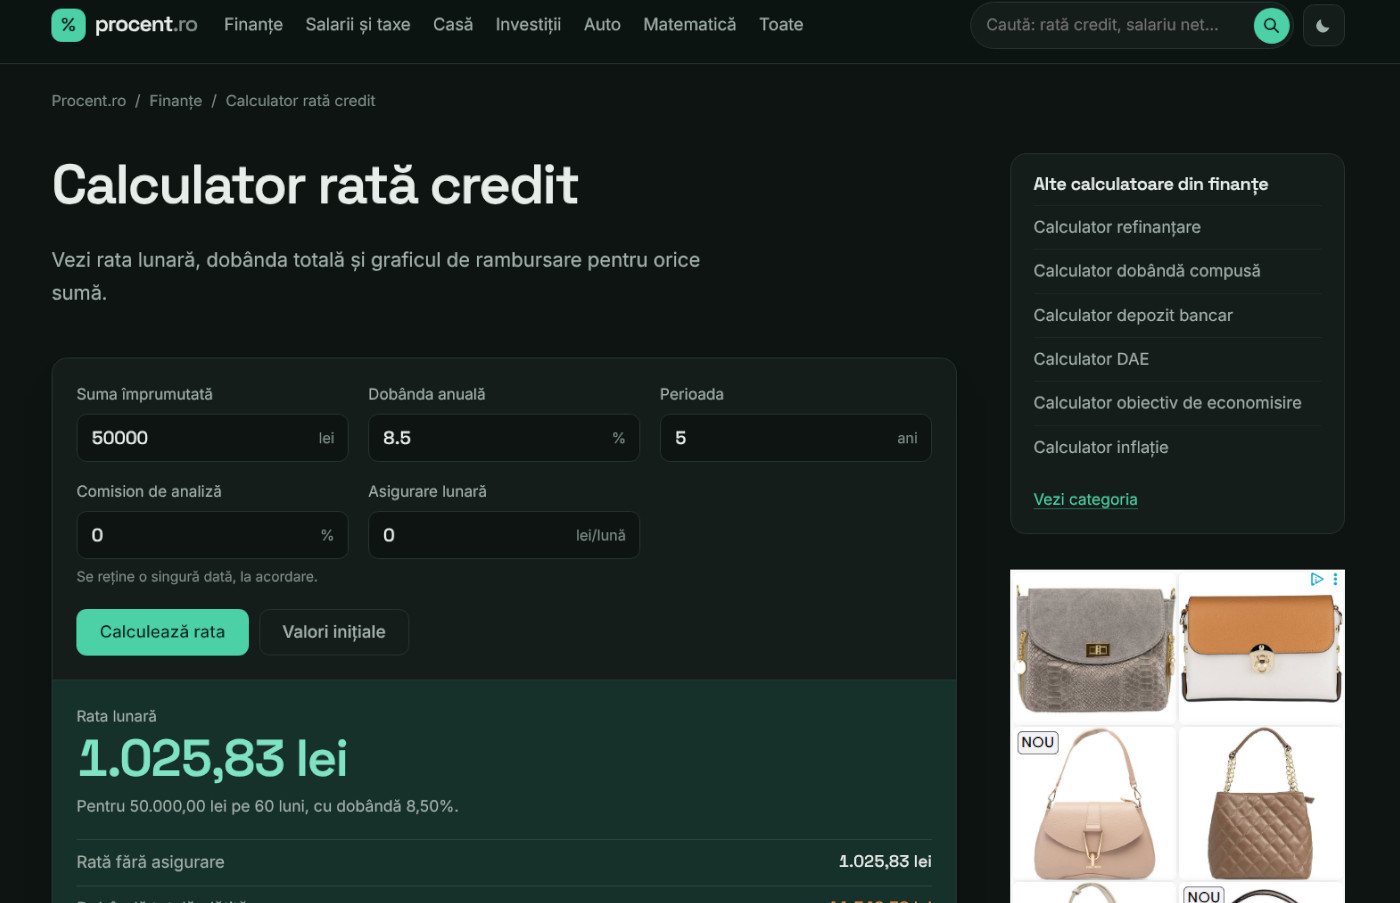The width and height of the screenshot is (1400, 903).
Task: Click the Comision de analiză input field
Action: pos(212,535)
